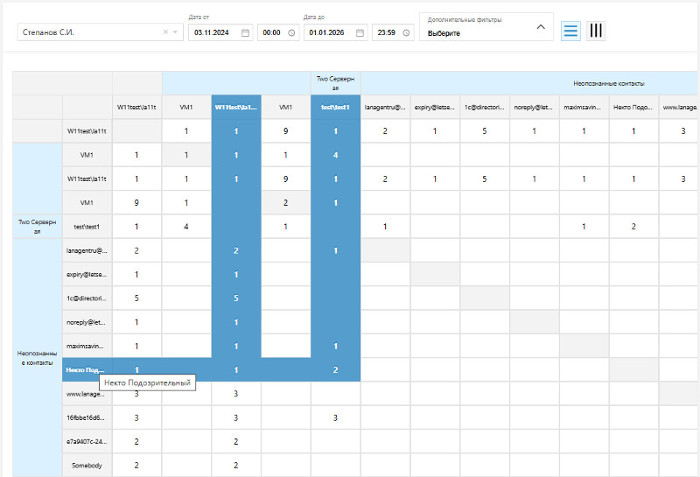Click the end date field 01.01.2026
700x477 pixels.
(x=328, y=32)
